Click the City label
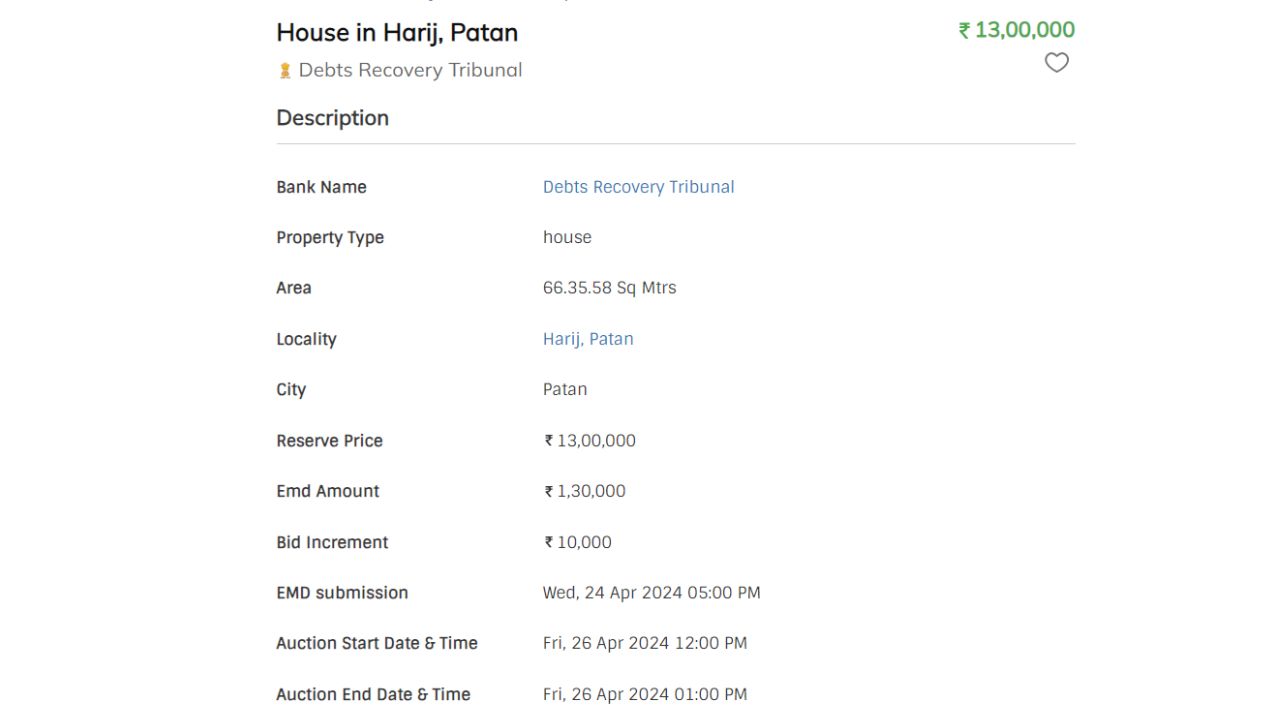1280x720 pixels. click(x=291, y=390)
